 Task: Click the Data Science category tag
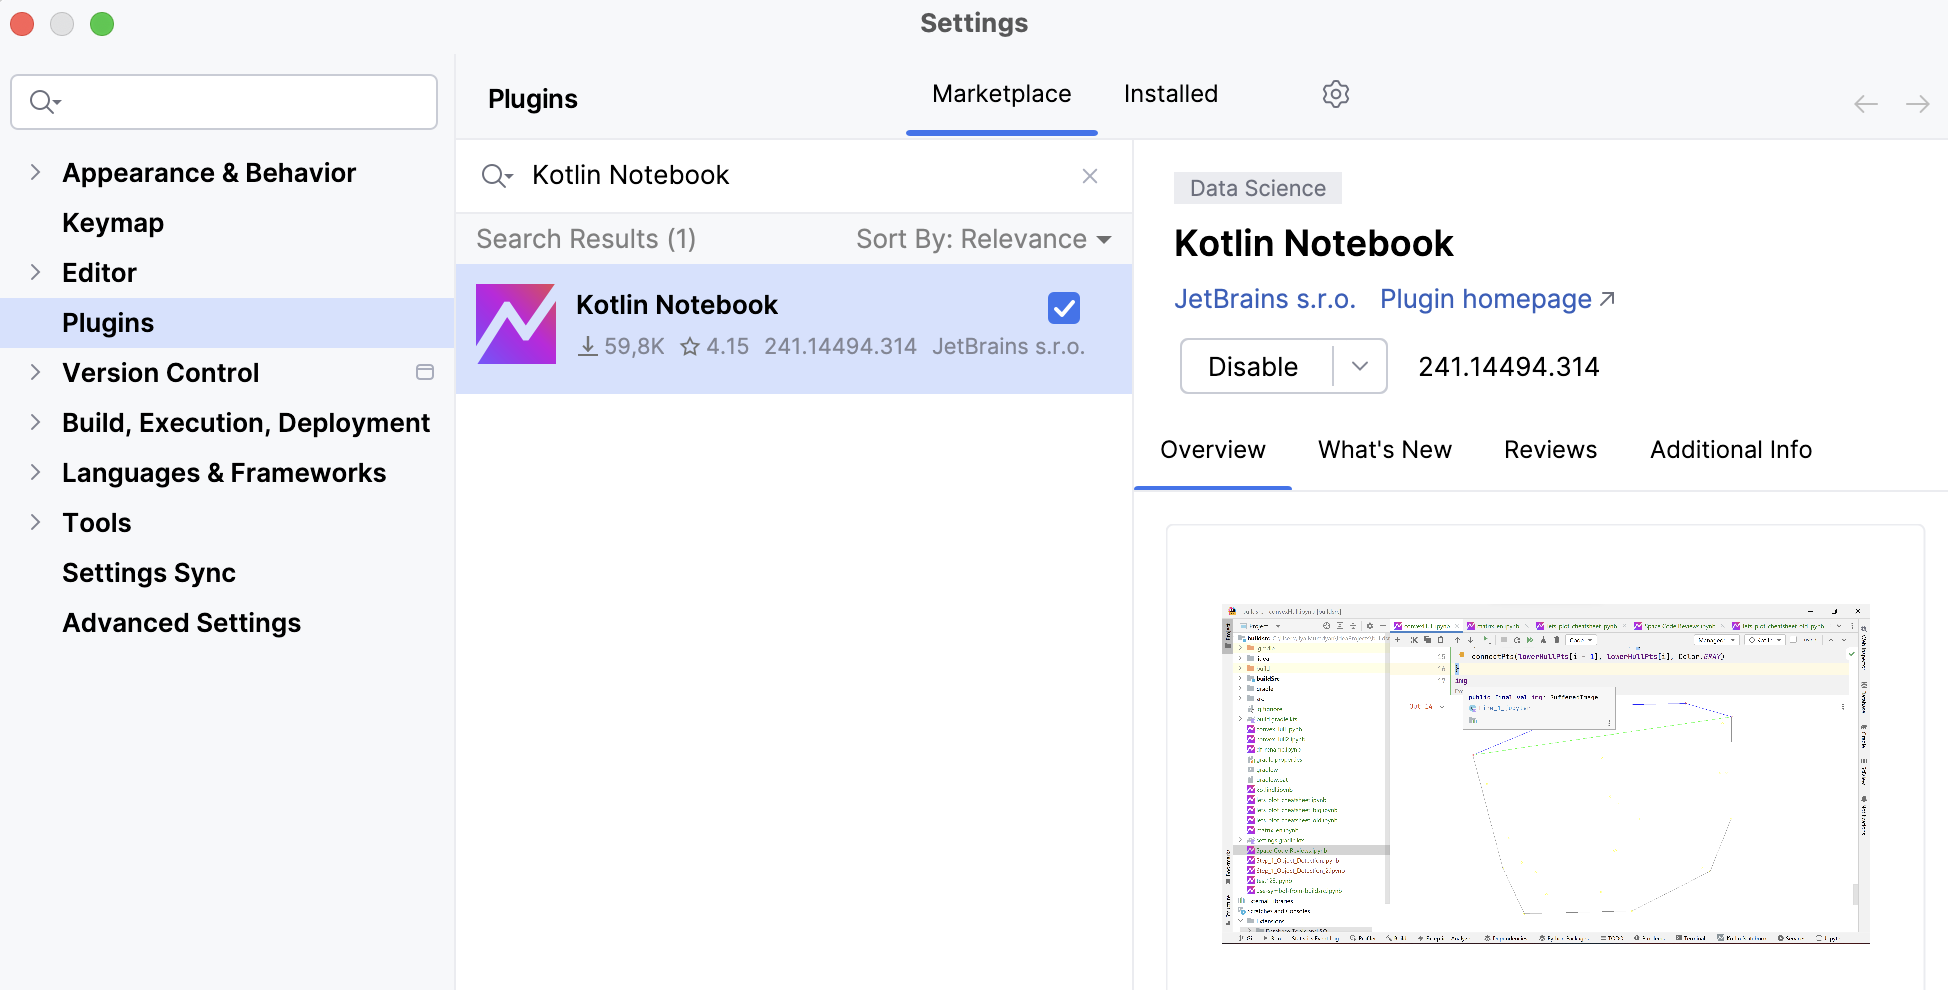[x=1257, y=188]
